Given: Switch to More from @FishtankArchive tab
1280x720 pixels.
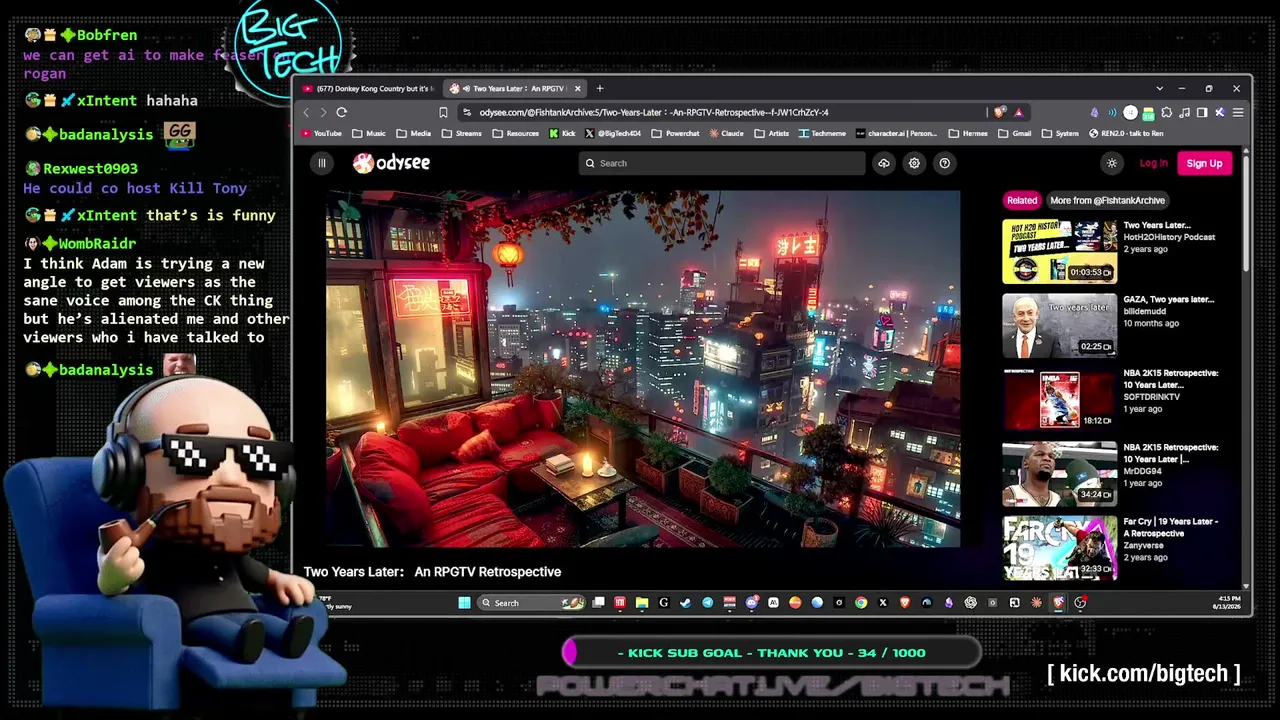Looking at the screenshot, I should (x=1107, y=200).
